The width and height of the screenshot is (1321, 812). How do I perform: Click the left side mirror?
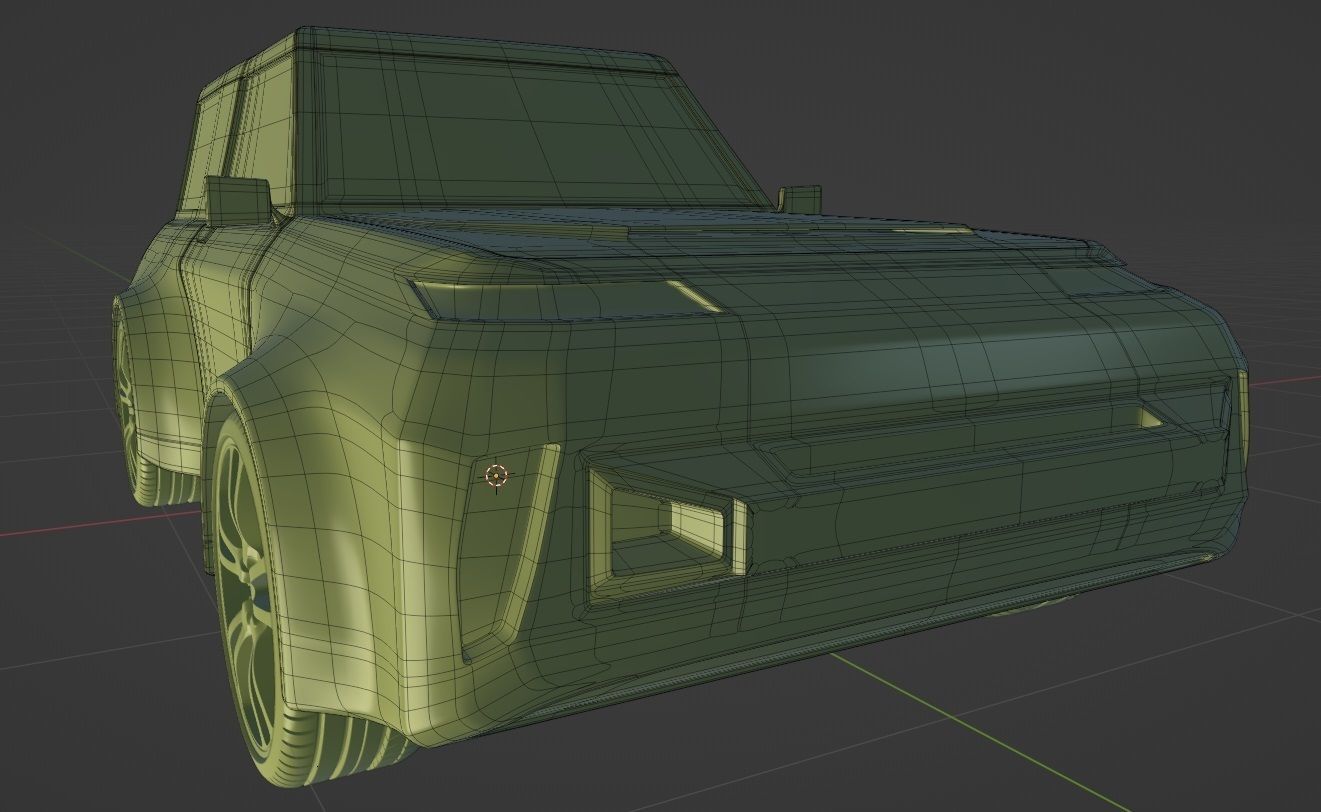(x=240, y=200)
